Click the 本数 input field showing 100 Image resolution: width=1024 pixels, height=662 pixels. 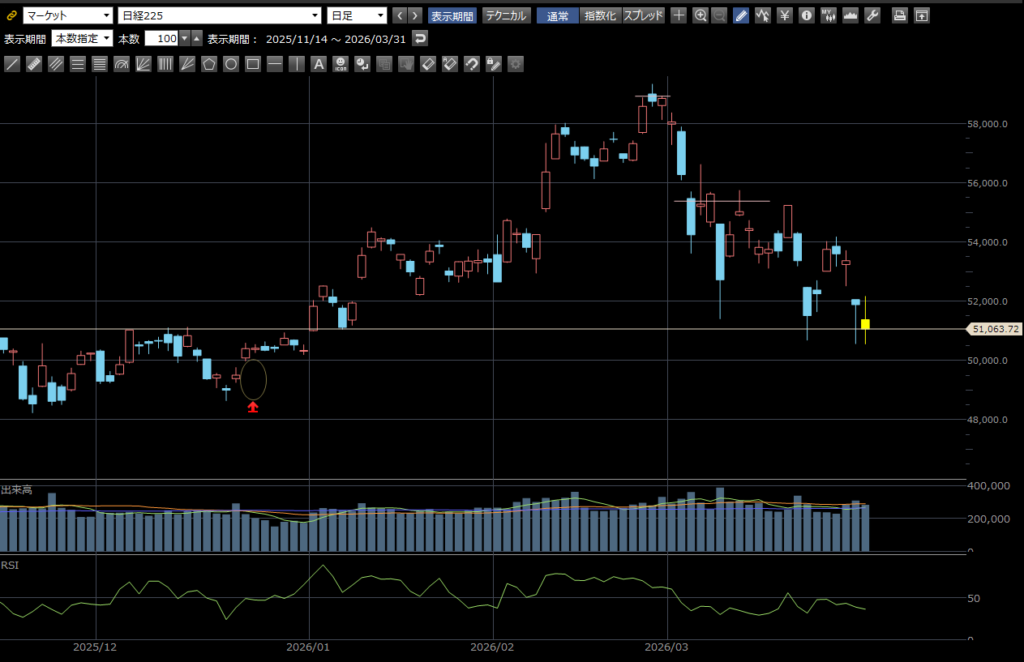click(x=160, y=38)
